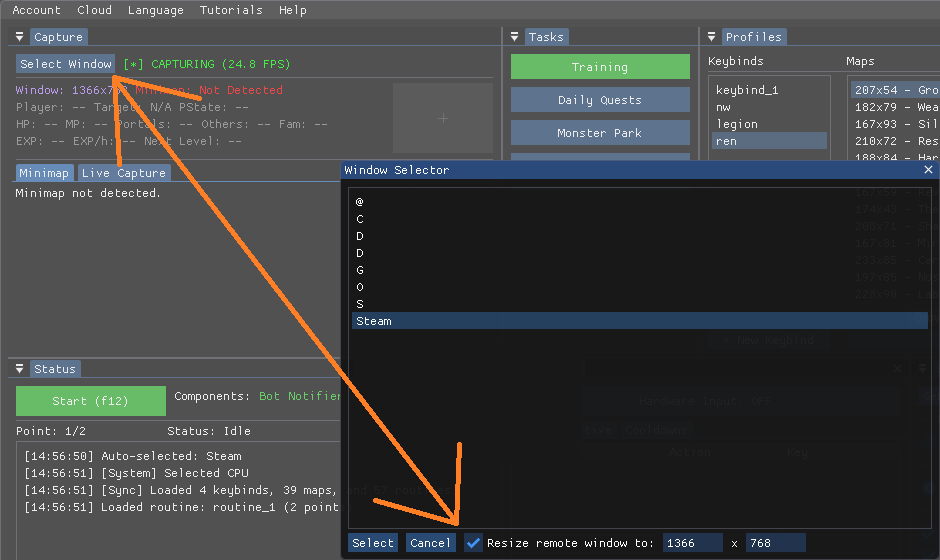Screen dimensions: 940x560
Task: Click the Bot Notifier component text
Action: click(x=299, y=396)
